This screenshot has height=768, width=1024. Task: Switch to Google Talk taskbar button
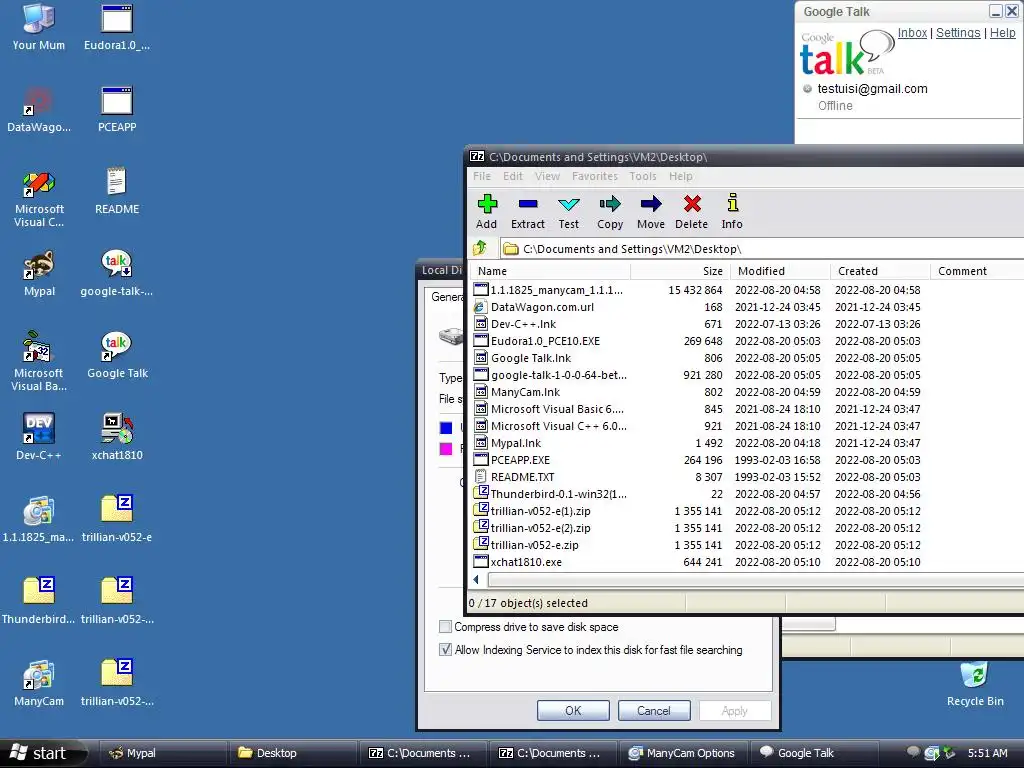coord(812,753)
